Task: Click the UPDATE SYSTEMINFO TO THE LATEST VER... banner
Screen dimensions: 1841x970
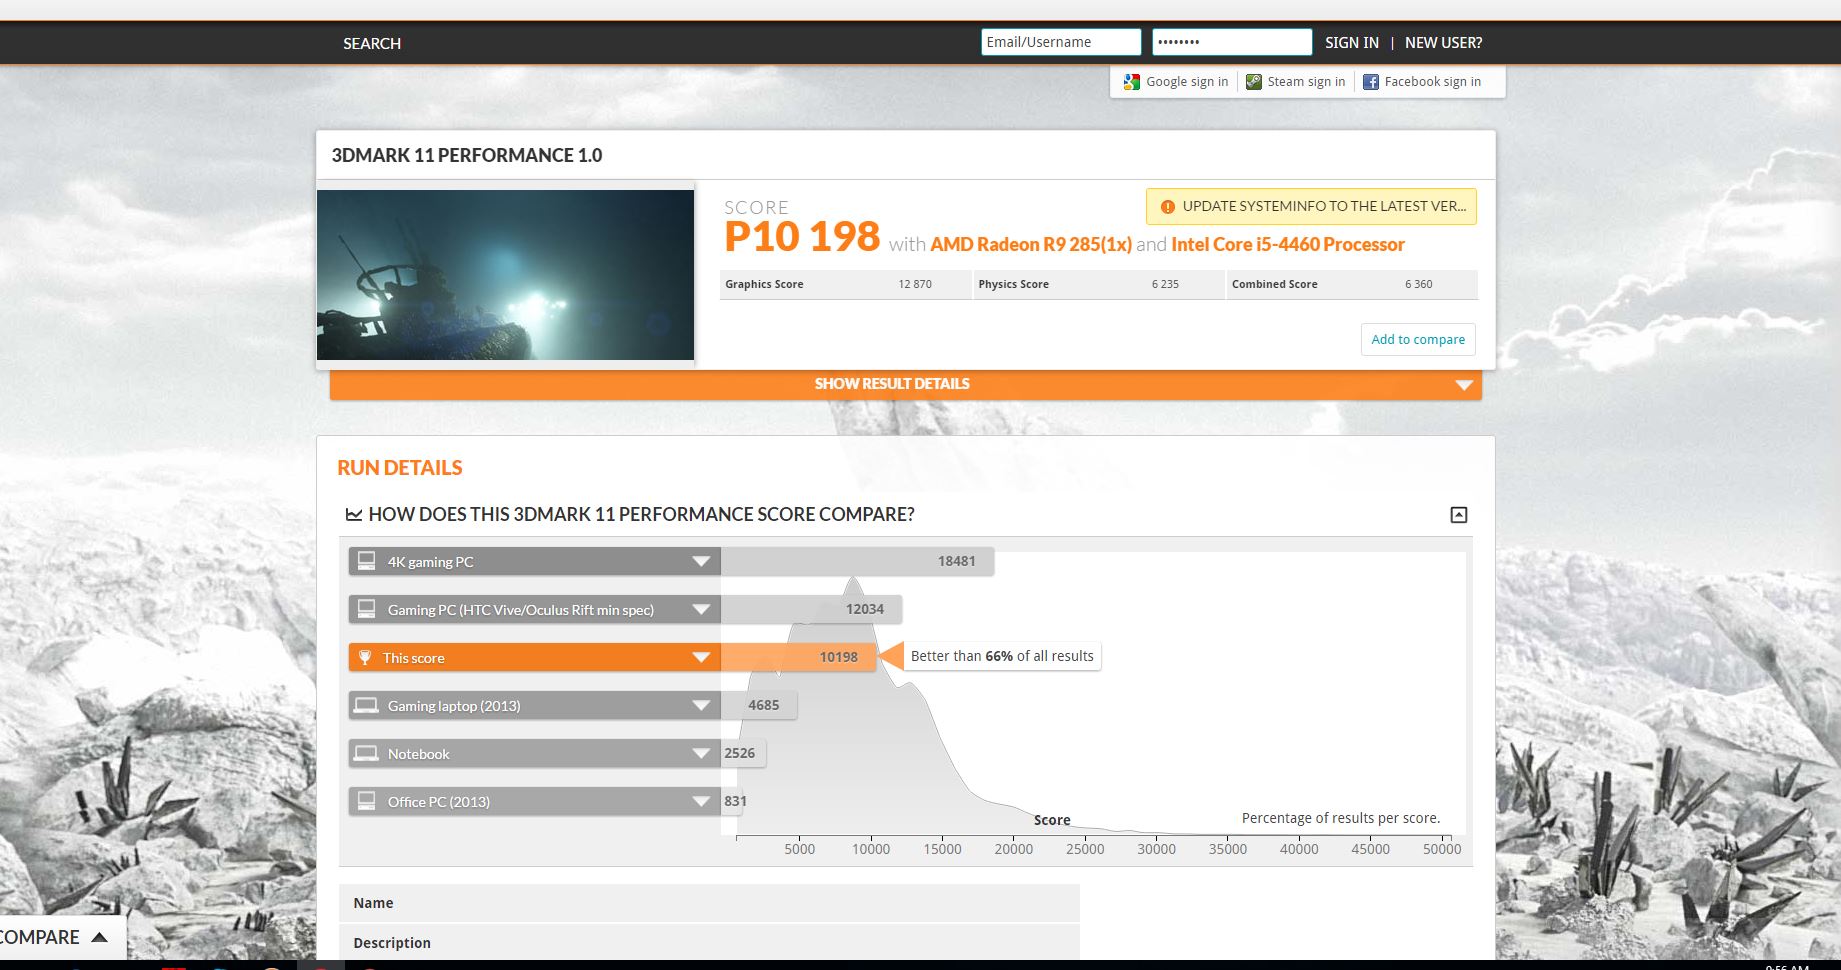Action: click(x=1311, y=207)
